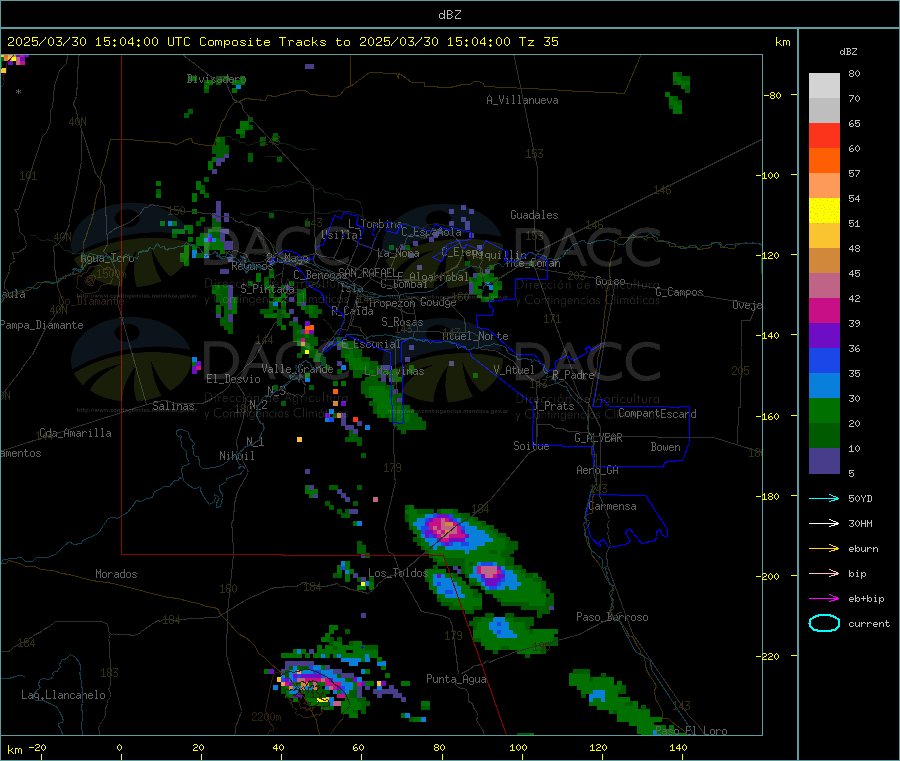Click the Punta_Agua map label
The height and width of the screenshot is (761, 900).
pyautogui.click(x=456, y=679)
